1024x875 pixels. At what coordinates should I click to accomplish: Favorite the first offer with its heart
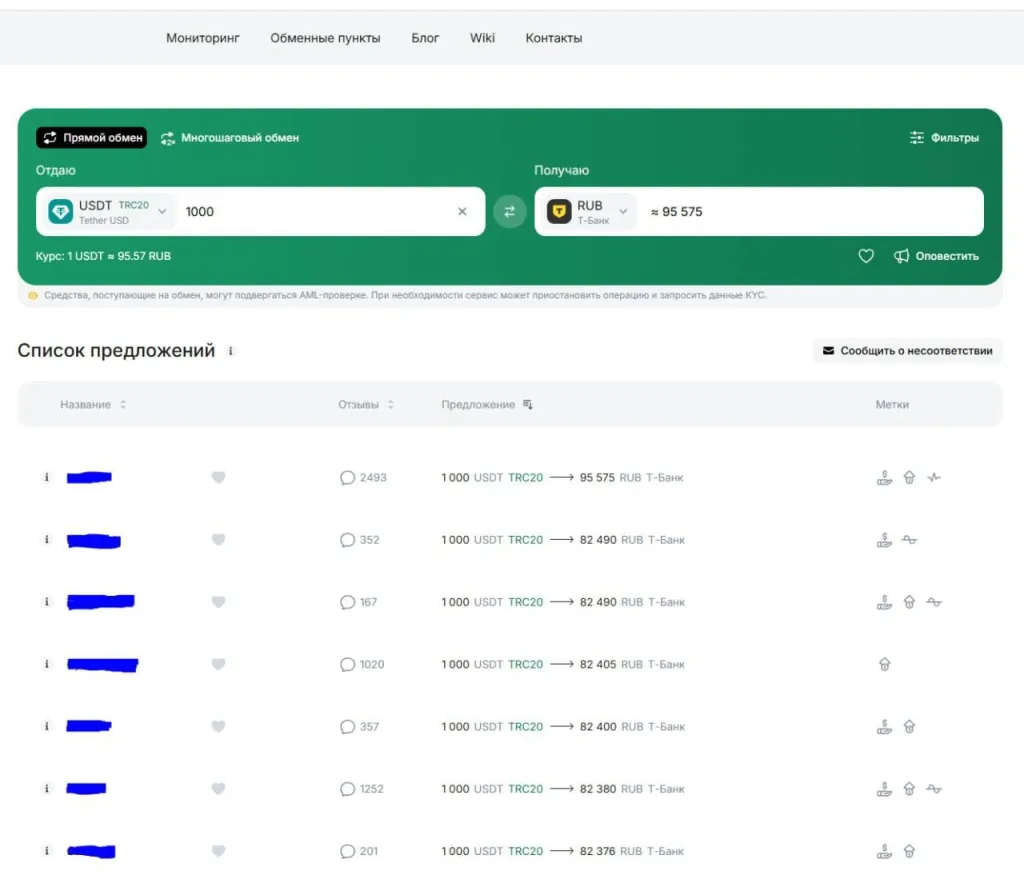pyautogui.click(x=218, y=478)
